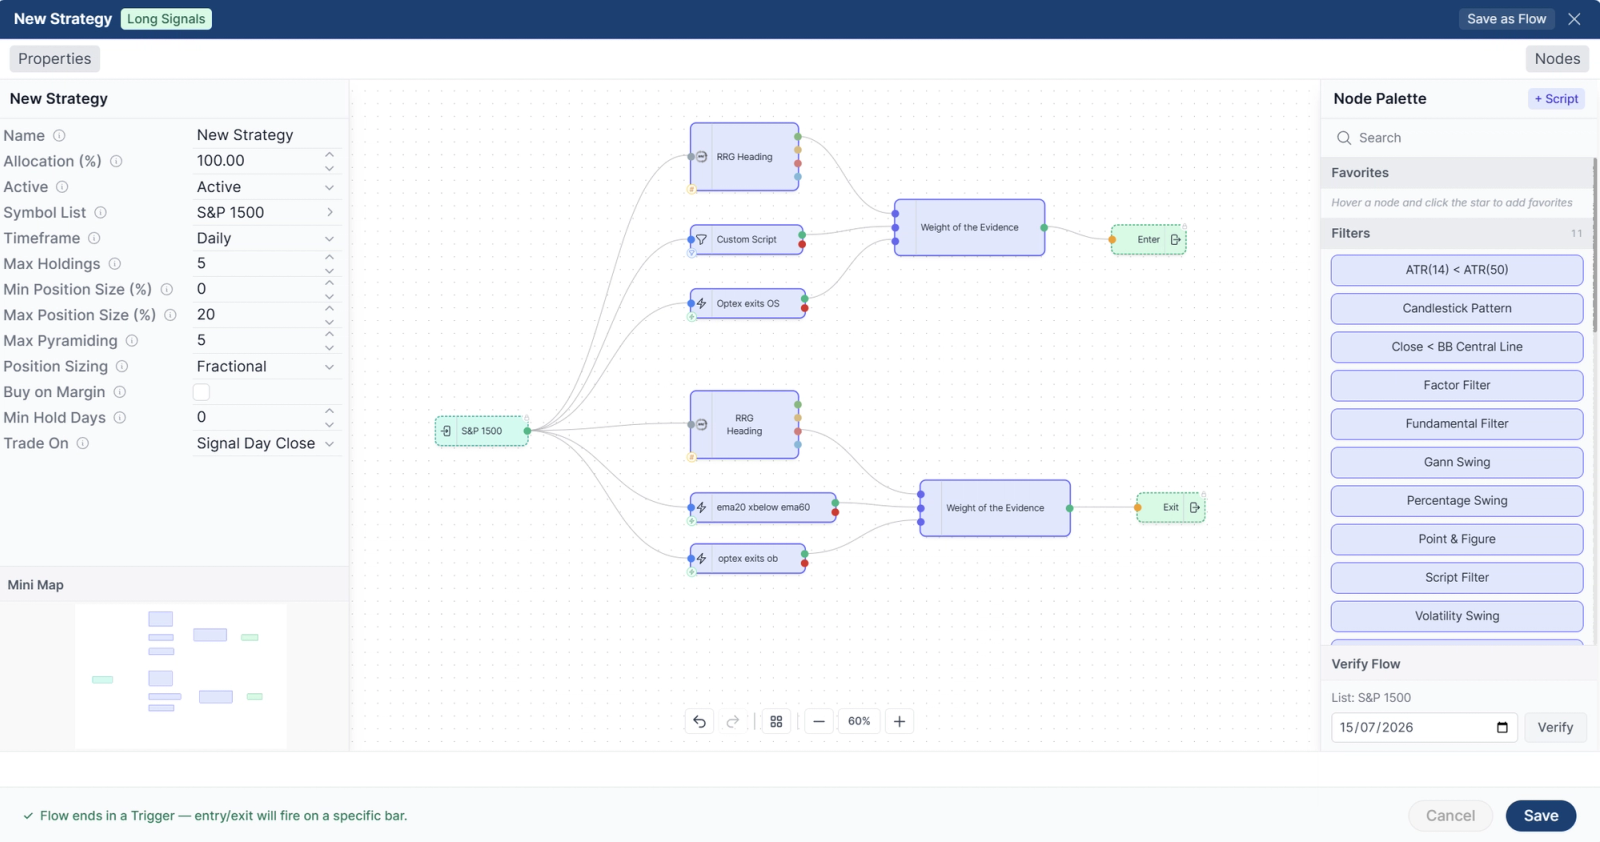Click the filter icon on Custom Script node
The image size is (1600, 842).
701,240
